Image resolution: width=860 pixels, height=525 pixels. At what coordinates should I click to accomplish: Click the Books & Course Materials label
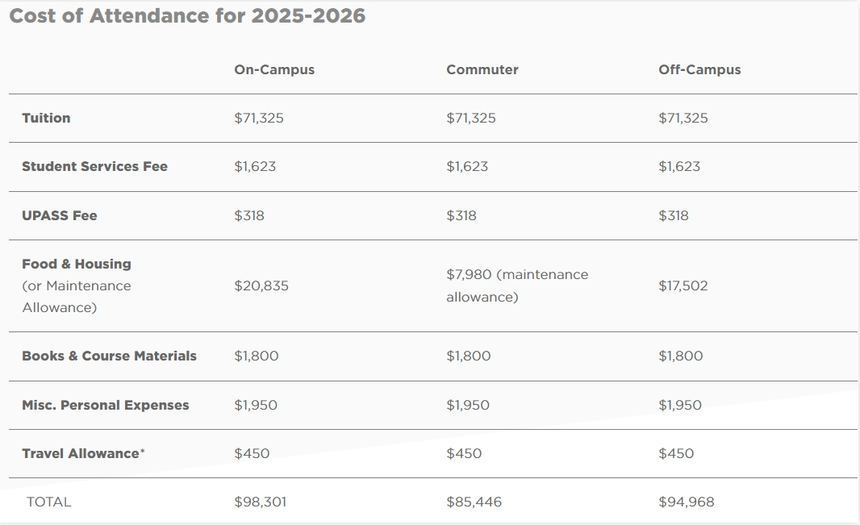[x=109, y=356]
